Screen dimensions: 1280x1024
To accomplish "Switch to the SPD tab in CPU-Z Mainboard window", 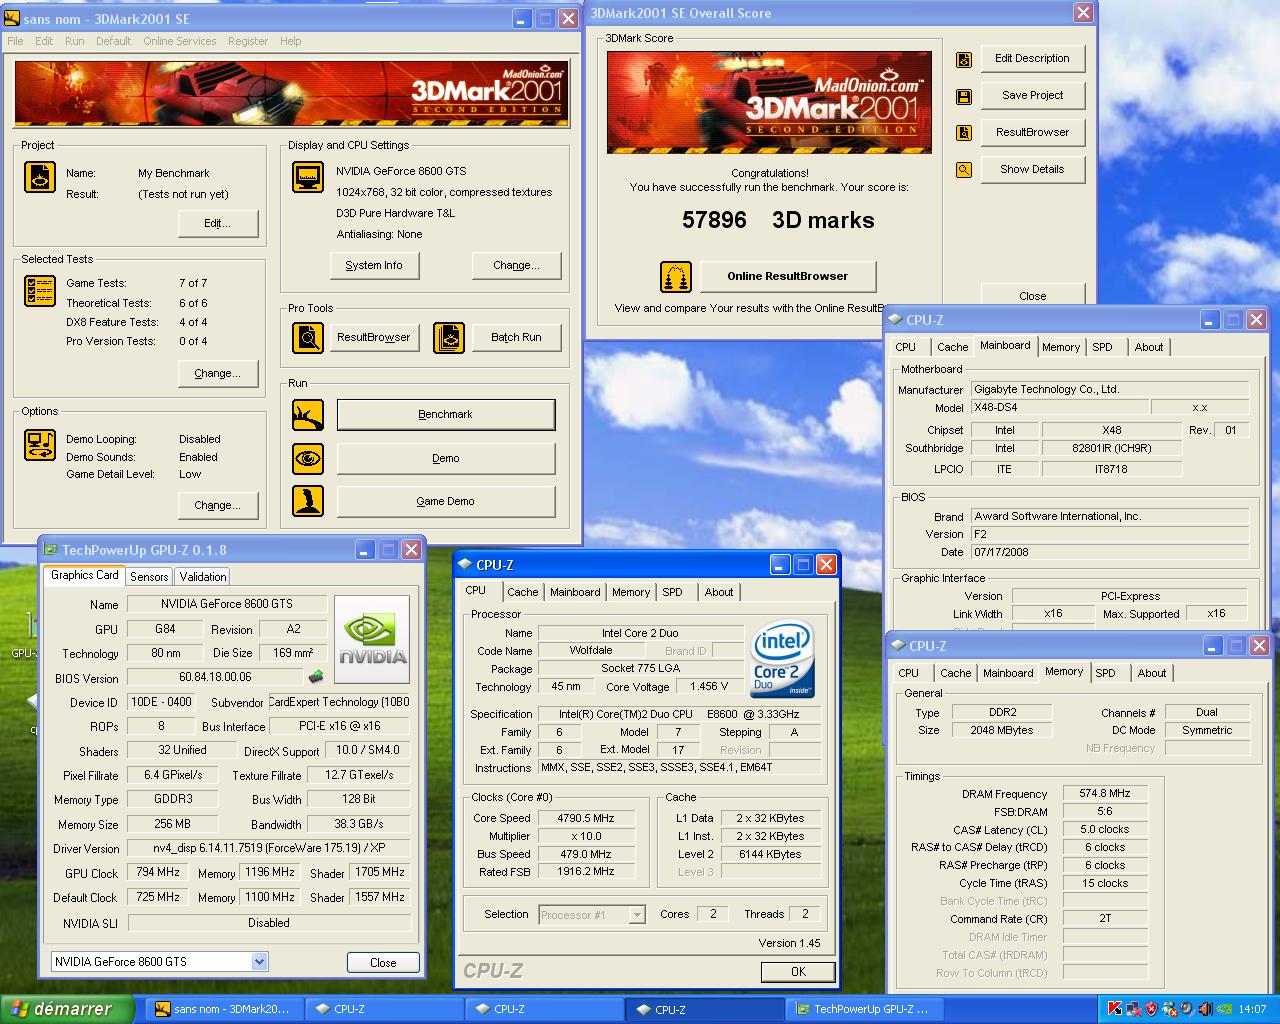I will point(1102,347).
